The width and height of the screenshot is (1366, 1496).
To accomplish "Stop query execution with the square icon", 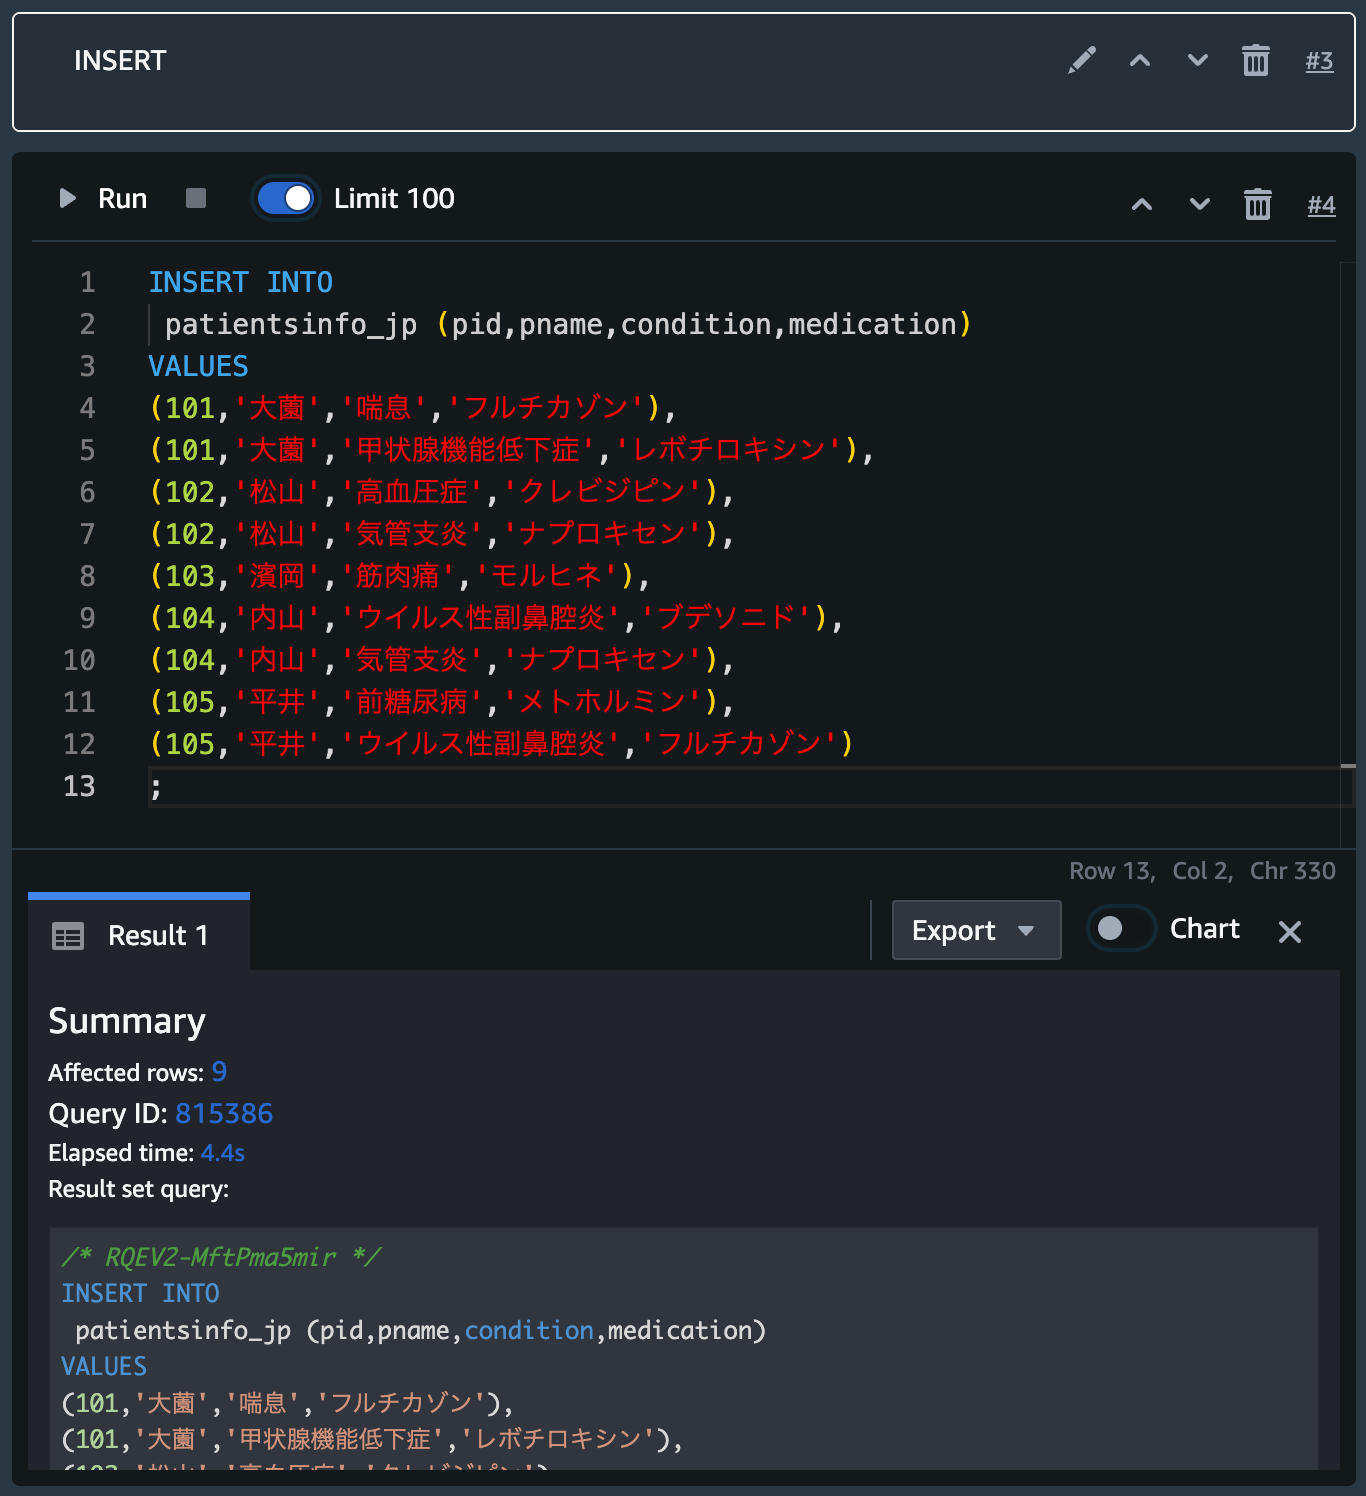I will [x=196, y=198].
